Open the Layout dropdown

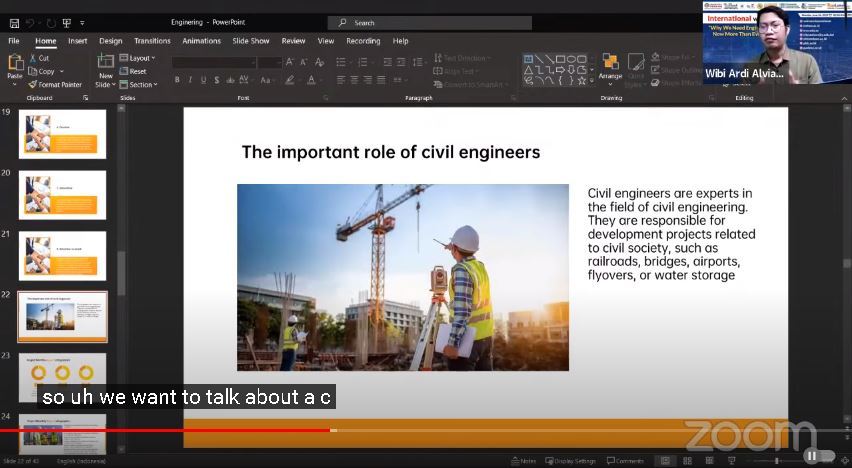(x=137, y=58)
